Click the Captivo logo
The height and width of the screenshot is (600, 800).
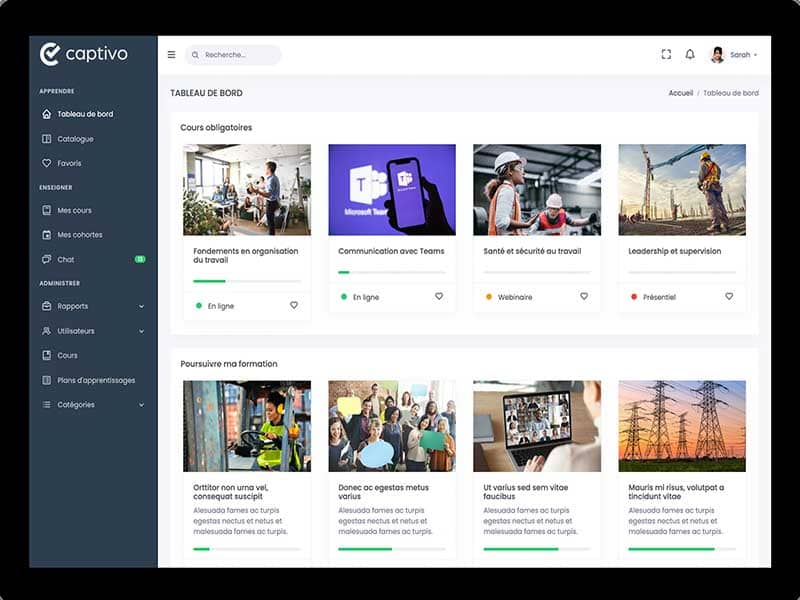84,54
